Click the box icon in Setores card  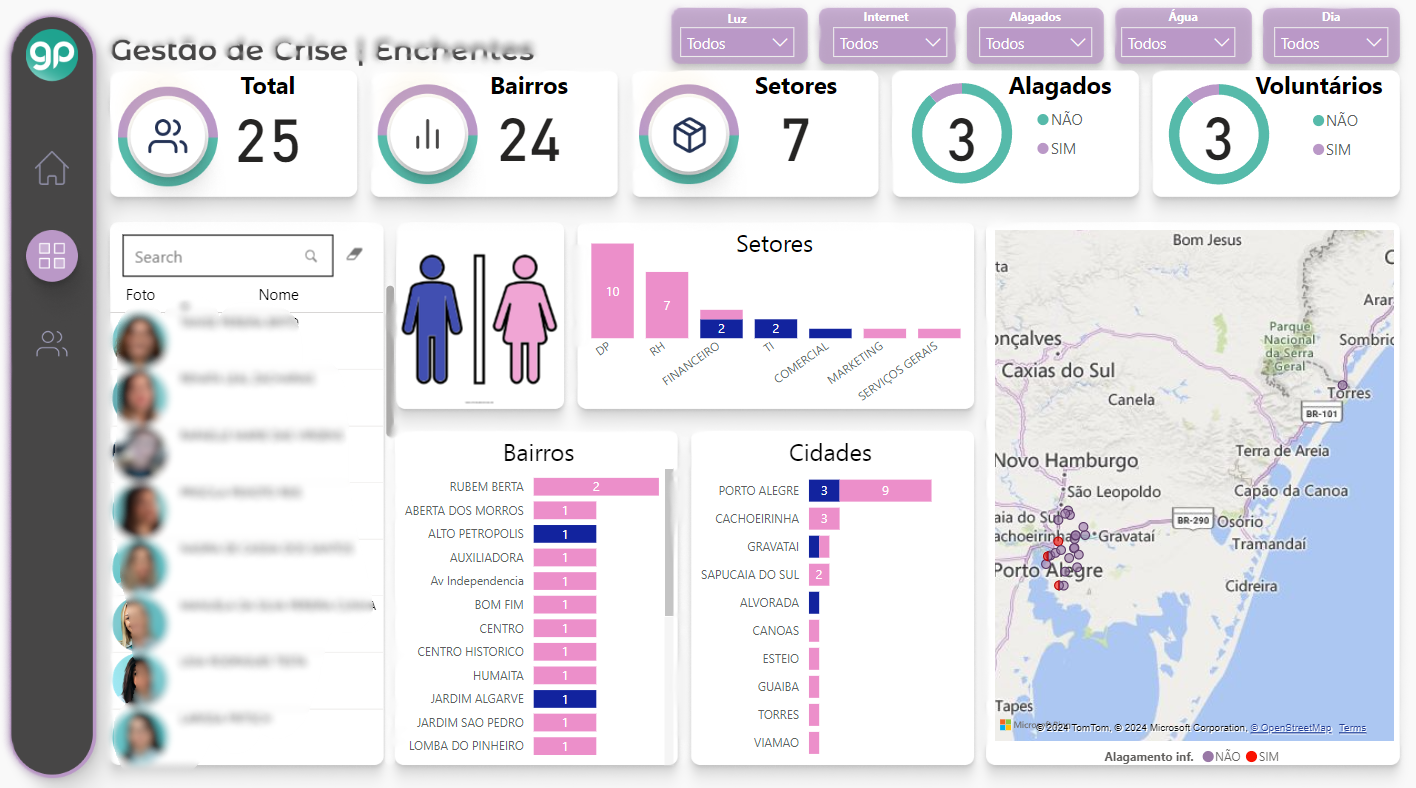(x=689, y=135)
